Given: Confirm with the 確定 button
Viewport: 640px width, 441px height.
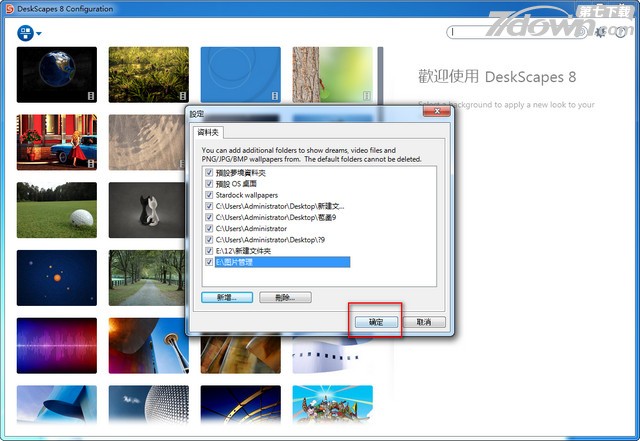Looking at the screenshot, I should 376,322.
